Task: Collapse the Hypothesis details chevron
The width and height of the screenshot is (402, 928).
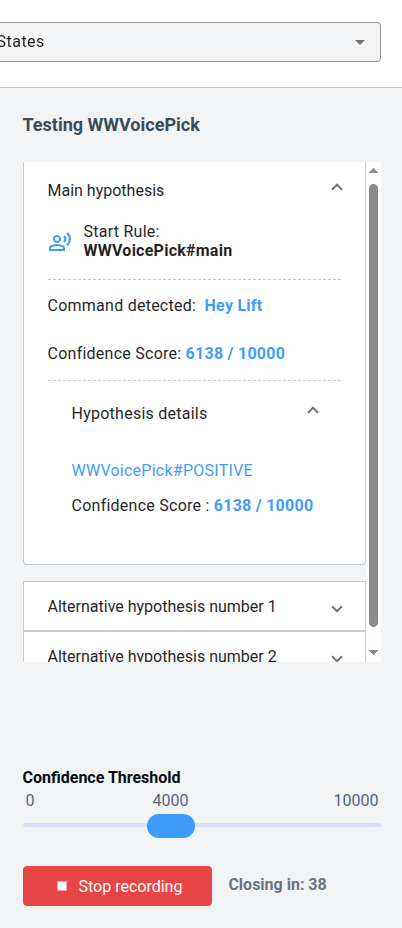Action: point(313,411)
